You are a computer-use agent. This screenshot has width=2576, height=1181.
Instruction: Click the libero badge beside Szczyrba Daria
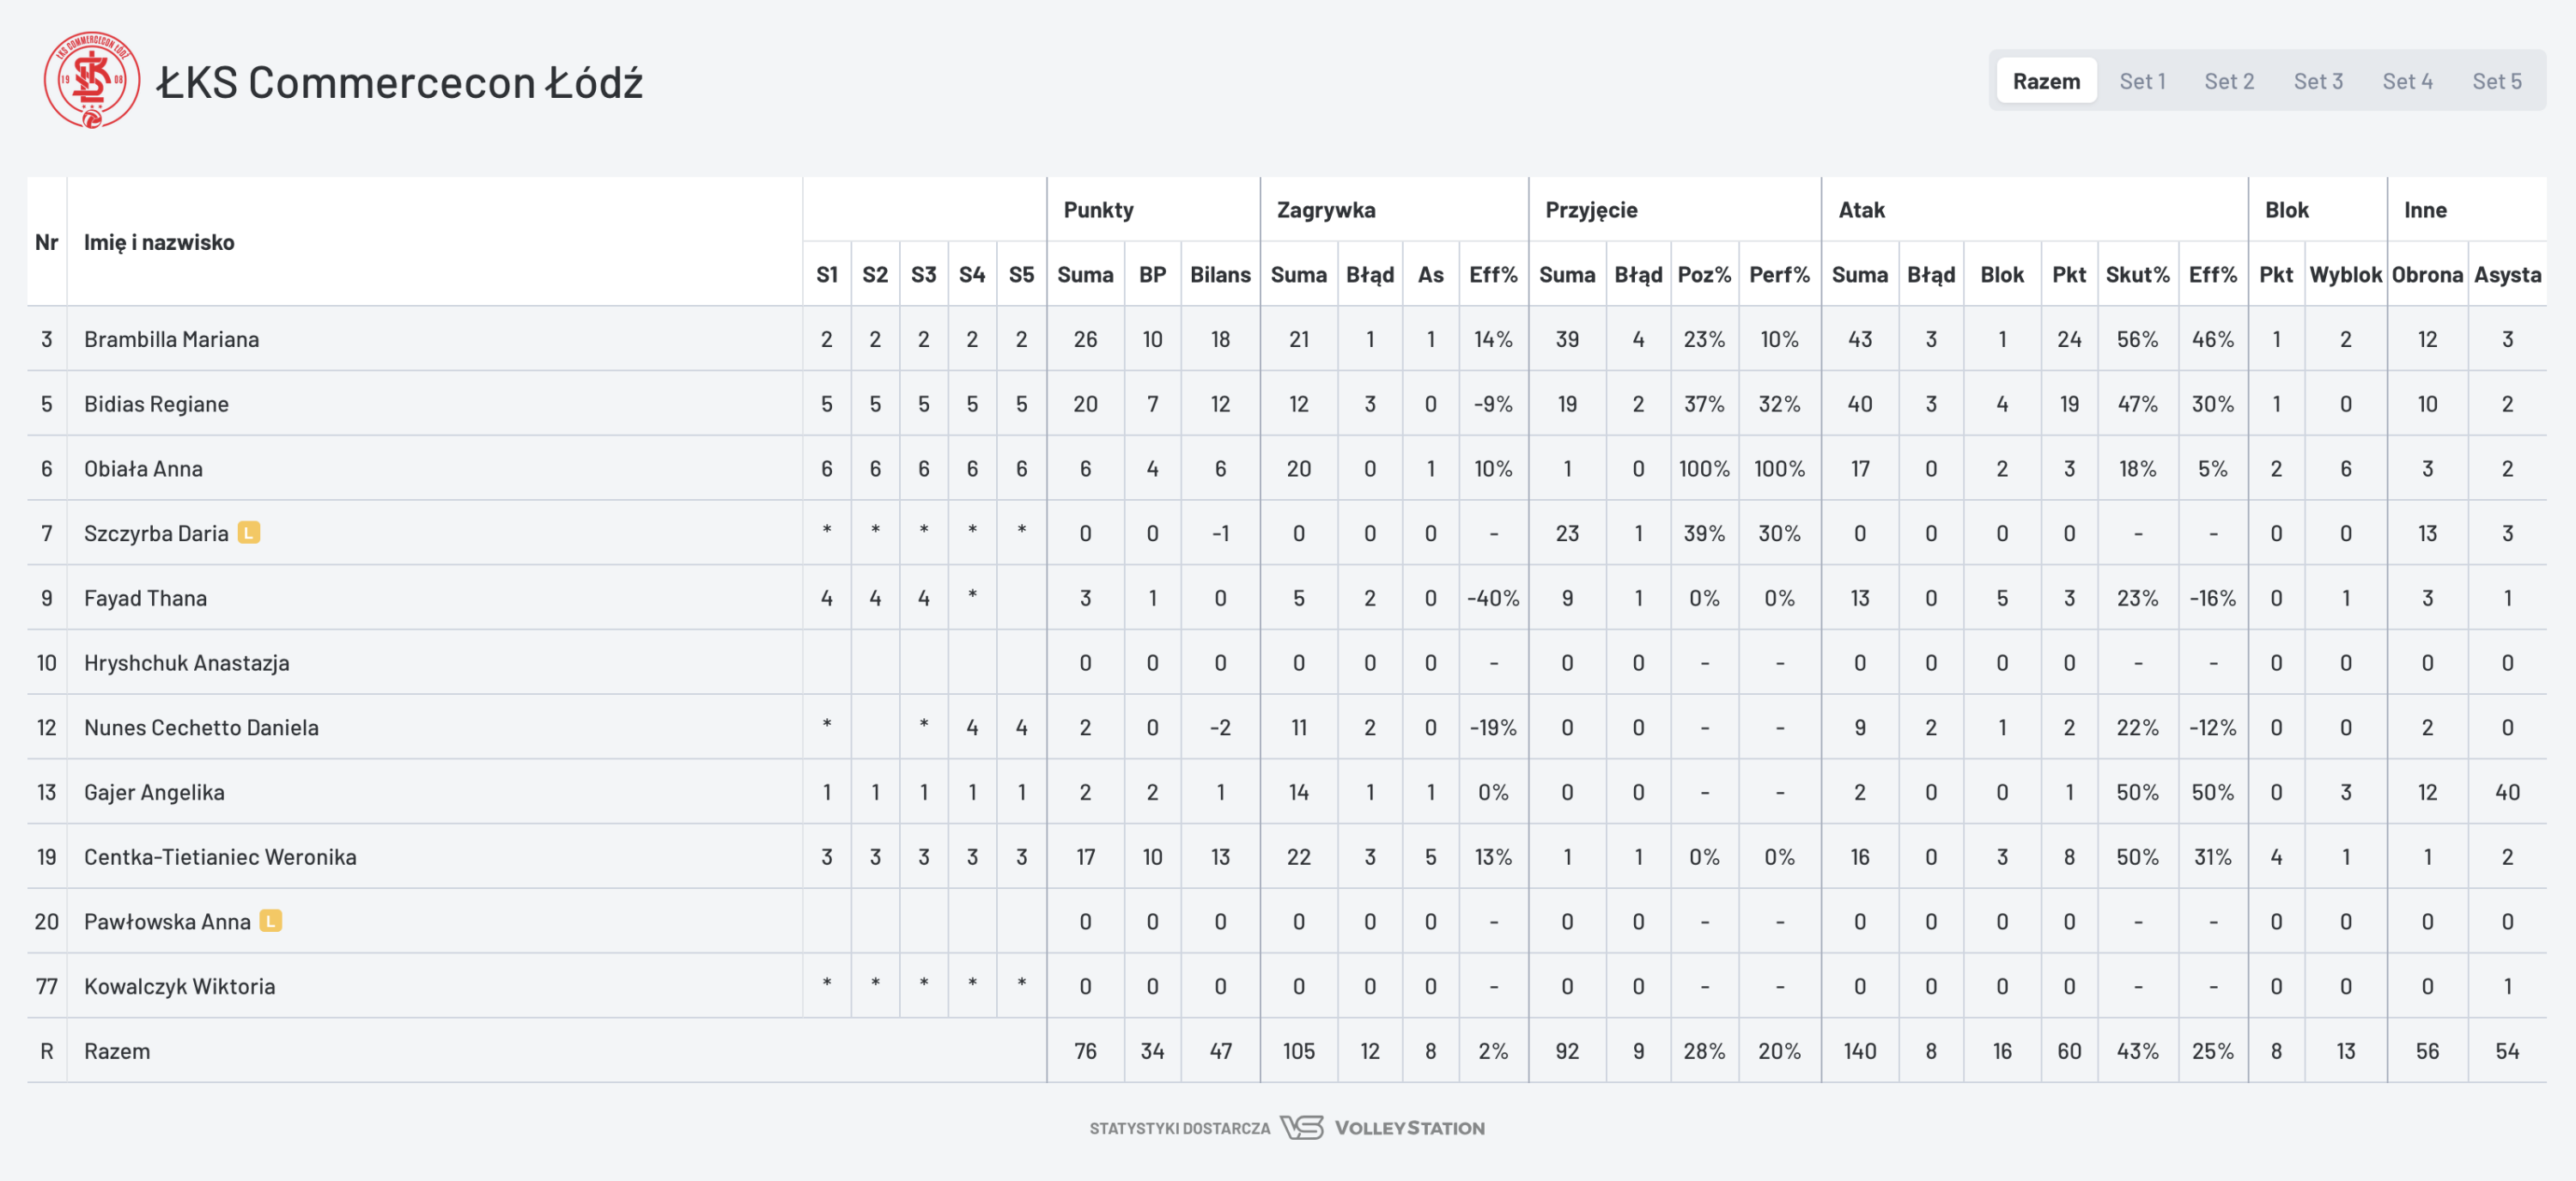coord(249,533)
